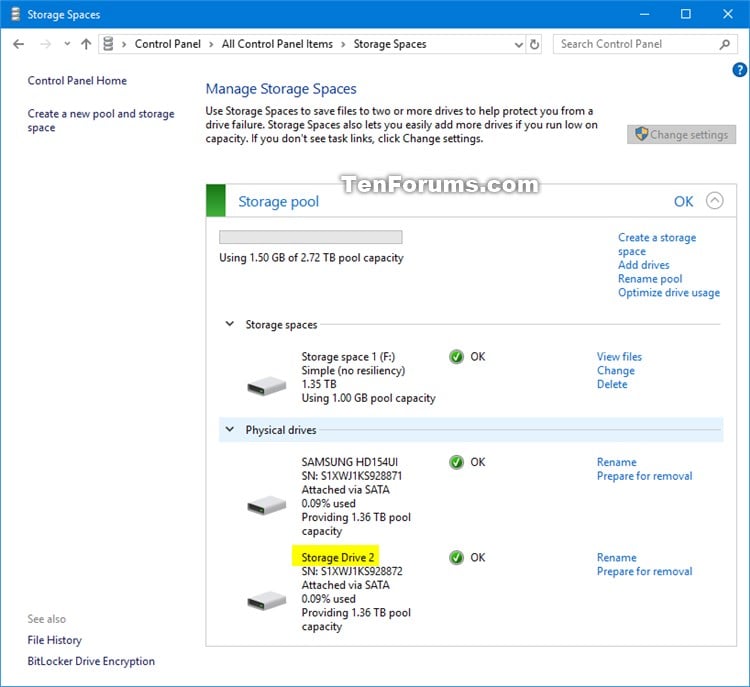Click the search magnifier icon

tap(725, 44)
